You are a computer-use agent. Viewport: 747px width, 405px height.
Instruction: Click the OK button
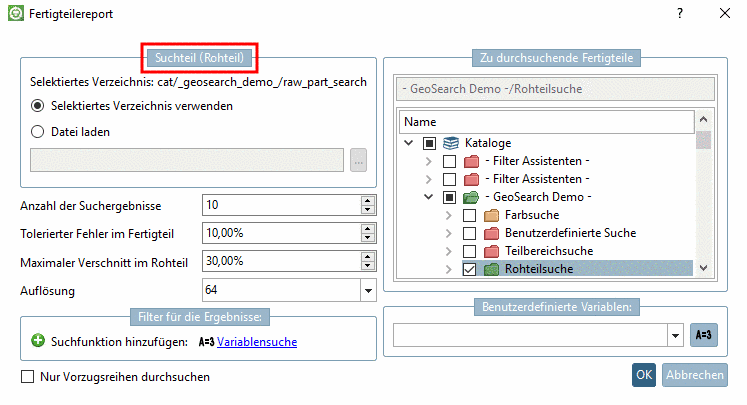tap(644, 375)
